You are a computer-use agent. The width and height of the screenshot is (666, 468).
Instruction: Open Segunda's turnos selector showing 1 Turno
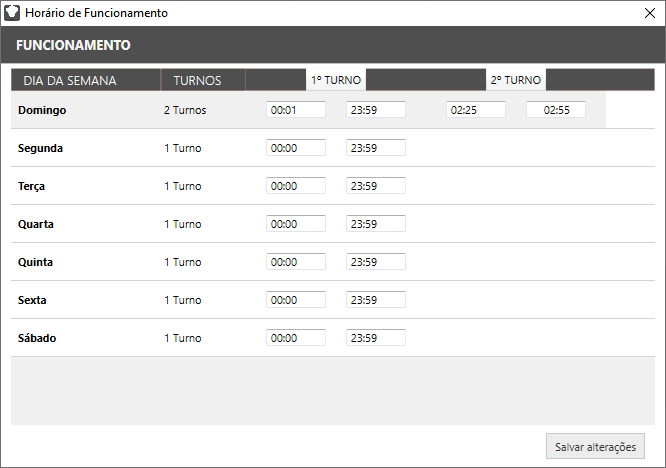coord(183,148)
